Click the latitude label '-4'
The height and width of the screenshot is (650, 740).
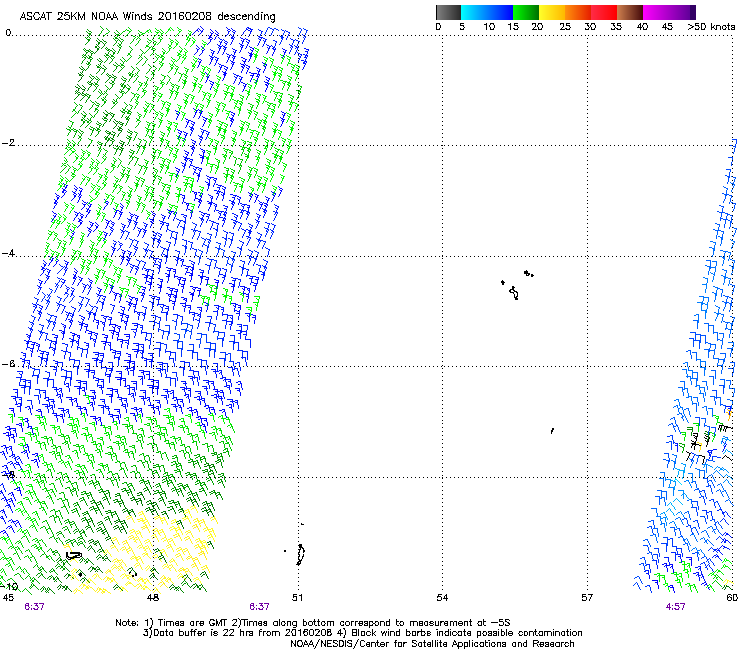coord(8,253)
